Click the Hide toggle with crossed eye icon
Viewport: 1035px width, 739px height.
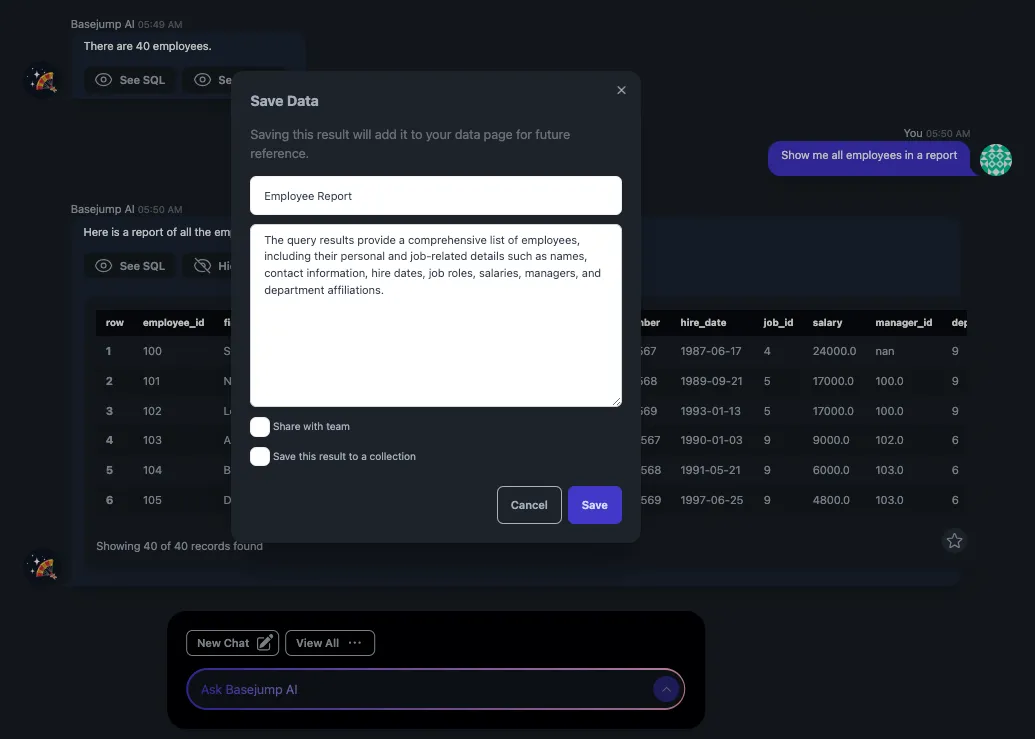(207, 266)
